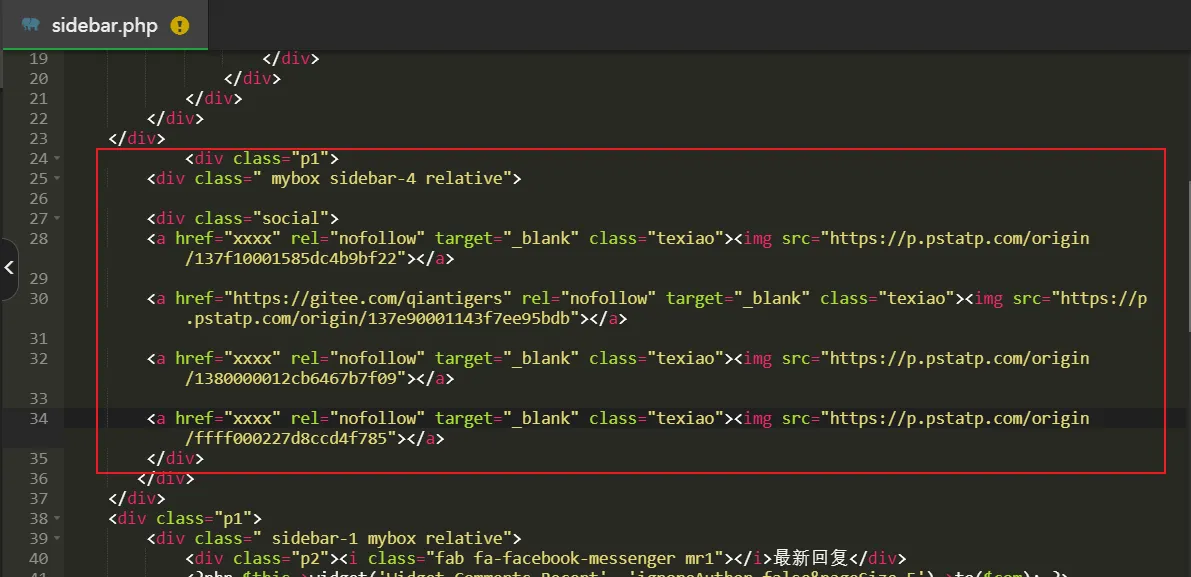Click the "social" class value on line 27
Image resolution: width=1191 pixels, height=577 pixels.
[296, 219]
